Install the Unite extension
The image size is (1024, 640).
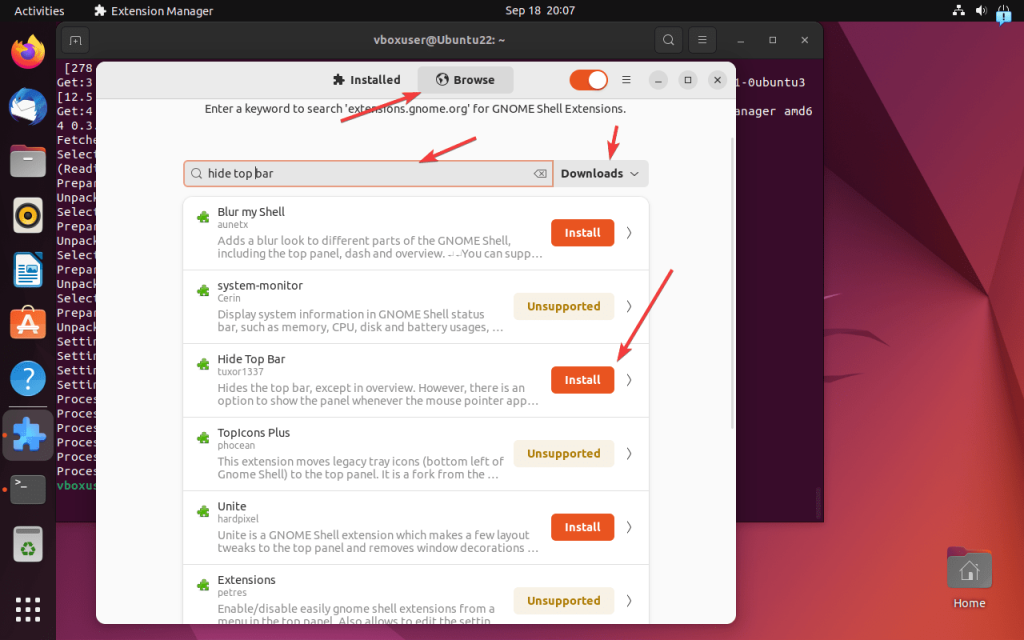click(582, 527)
